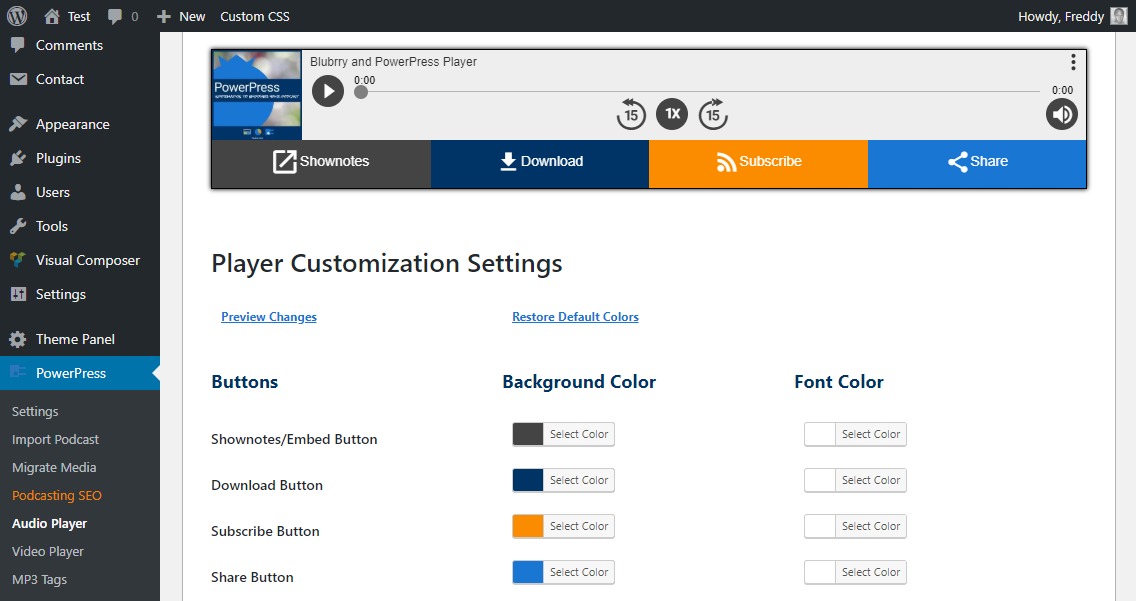This screenshot has height=601, width=1136.
Task: Mute the player volume icon
Action: coord(1061,114)
